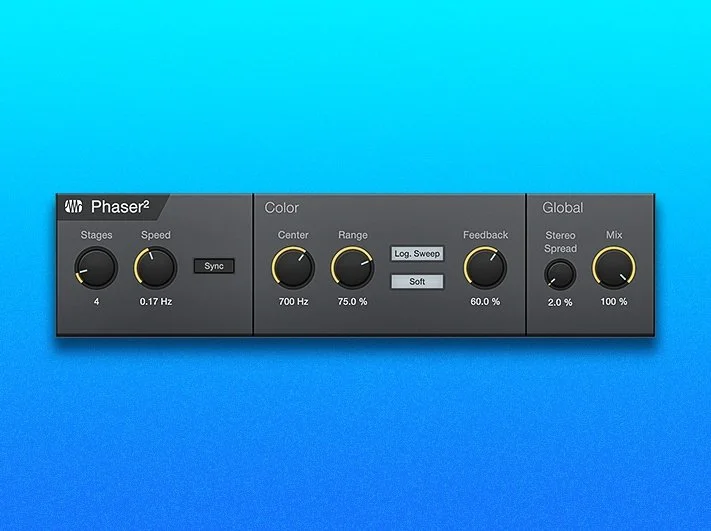Click the Feedback knob
This screenshot has width=711, height=531.
485,268
